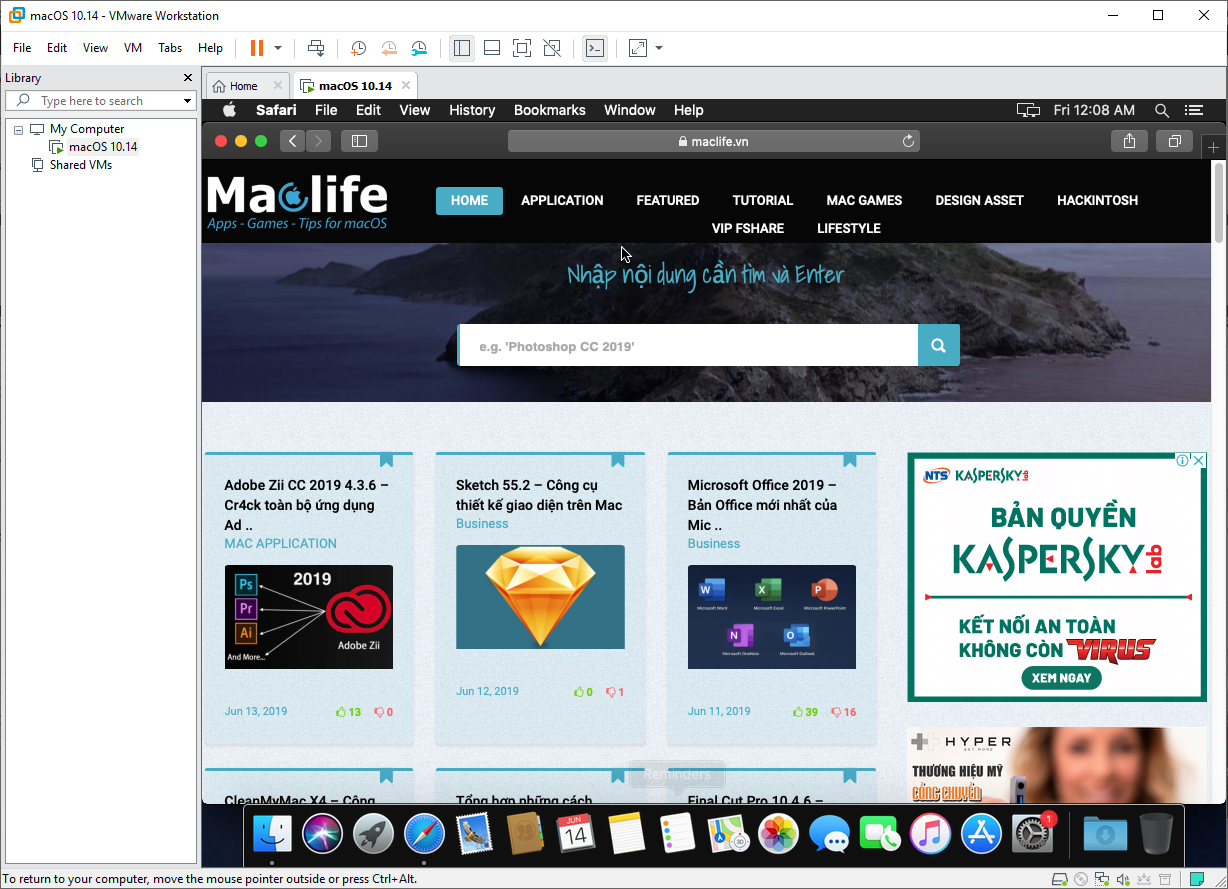Open the Downloads stack in the Dock
Screen dimensions: 1228x889
tap(1105, 833)
